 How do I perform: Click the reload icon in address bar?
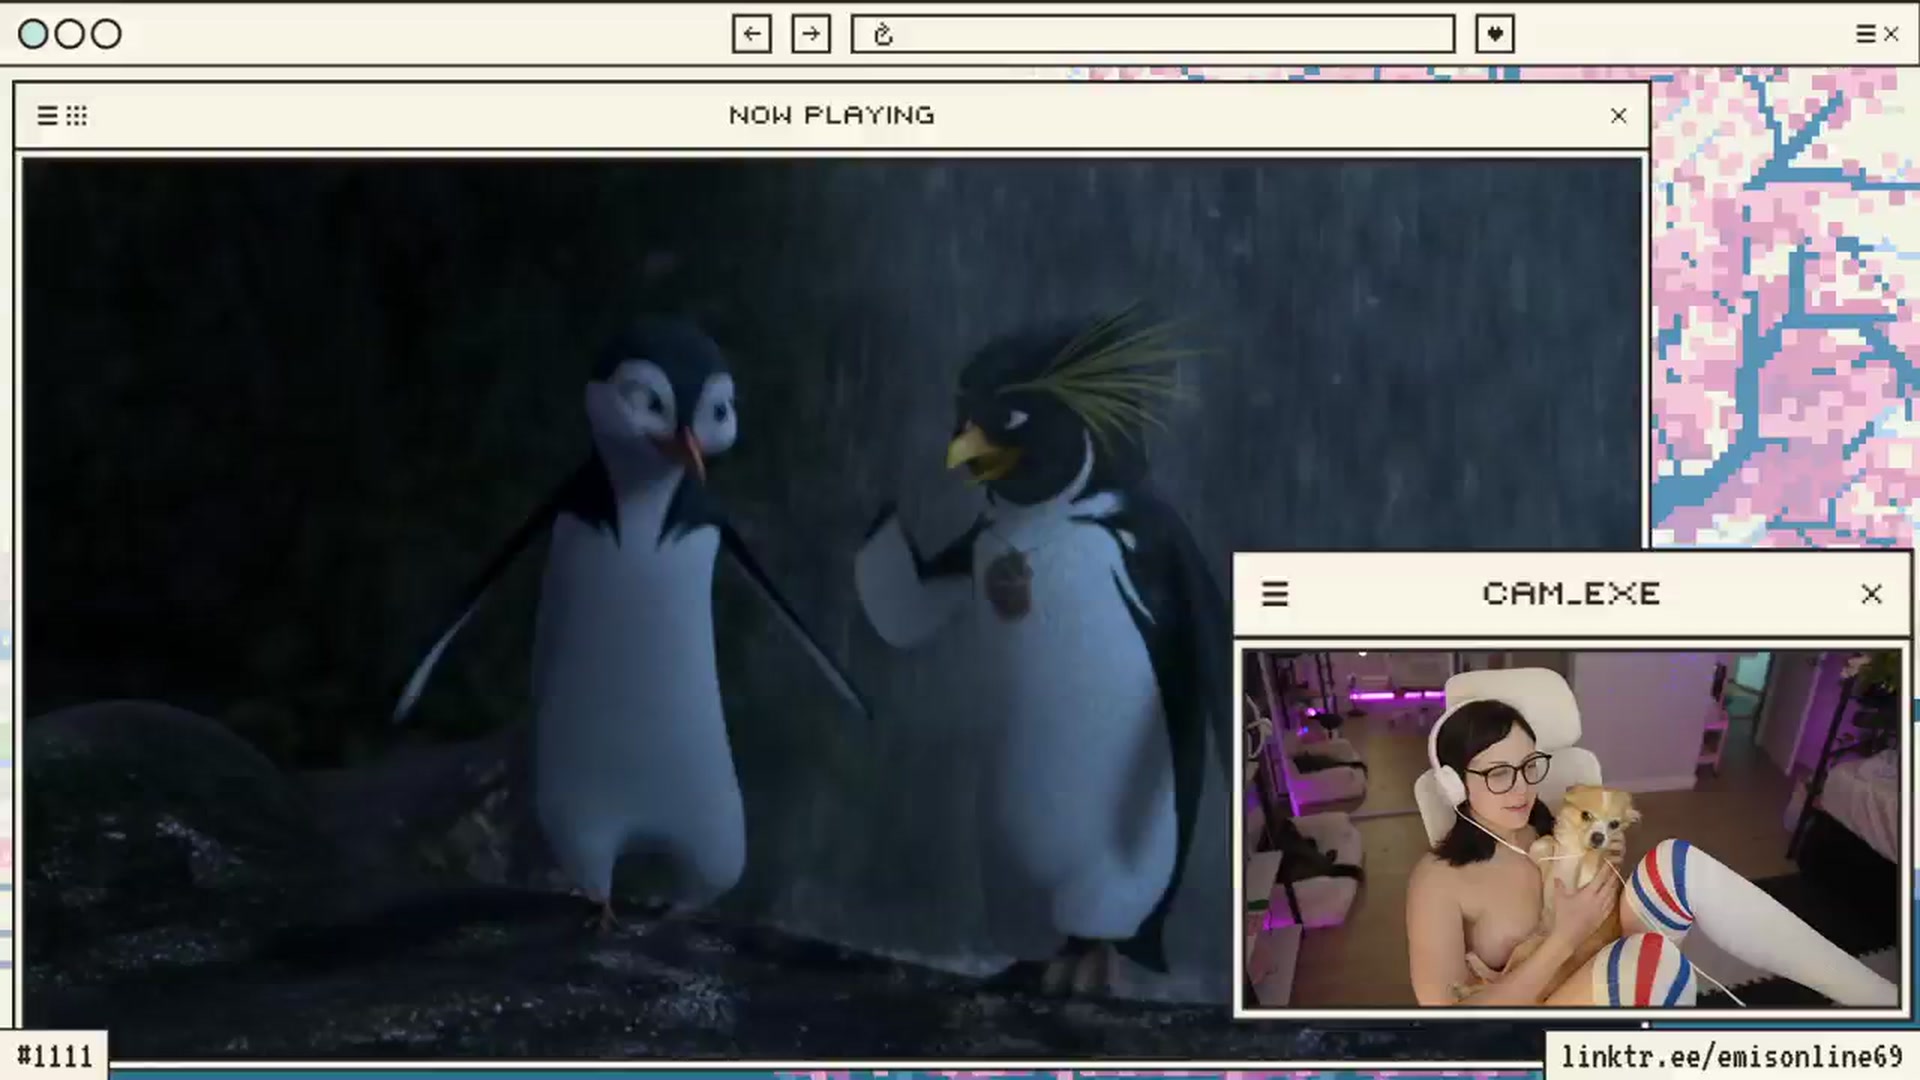tap(882, 35)
